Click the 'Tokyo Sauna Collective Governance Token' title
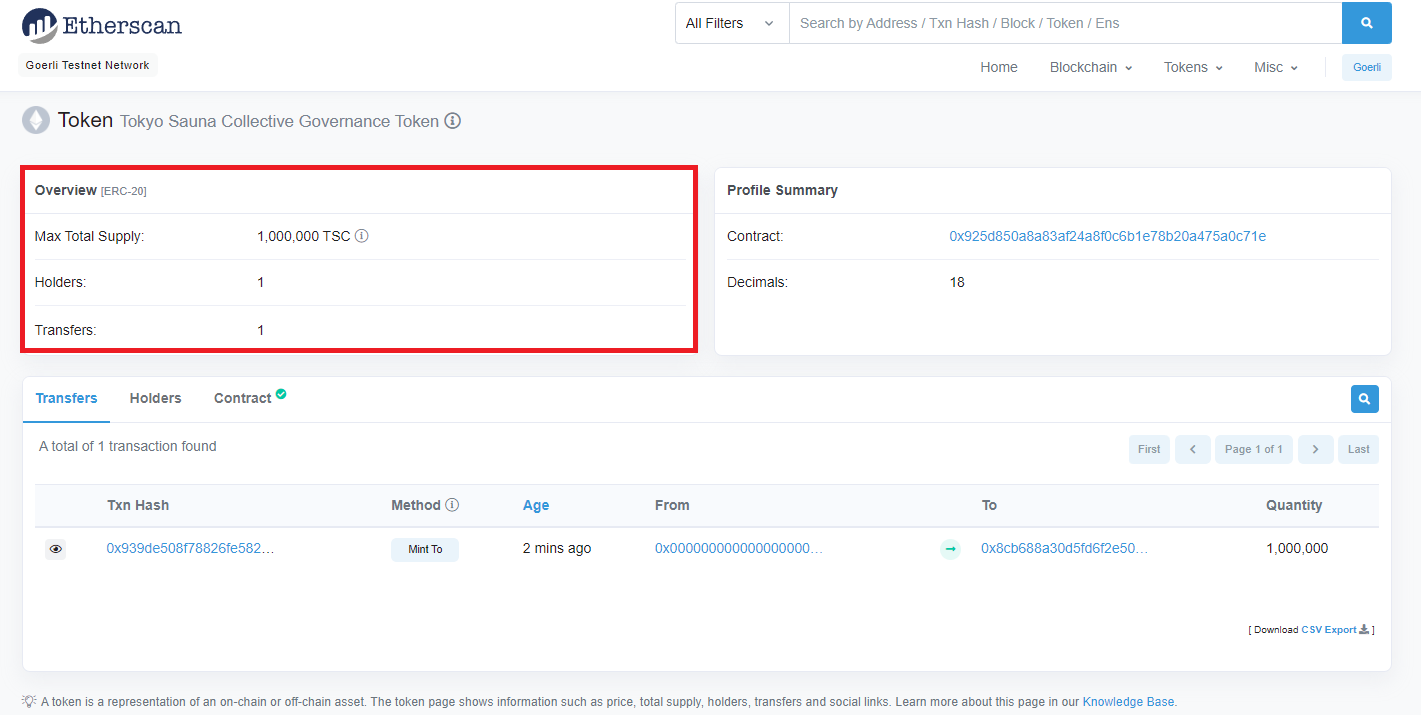The height and width of the screenshot is (715, 1421). tap(280, 121)
